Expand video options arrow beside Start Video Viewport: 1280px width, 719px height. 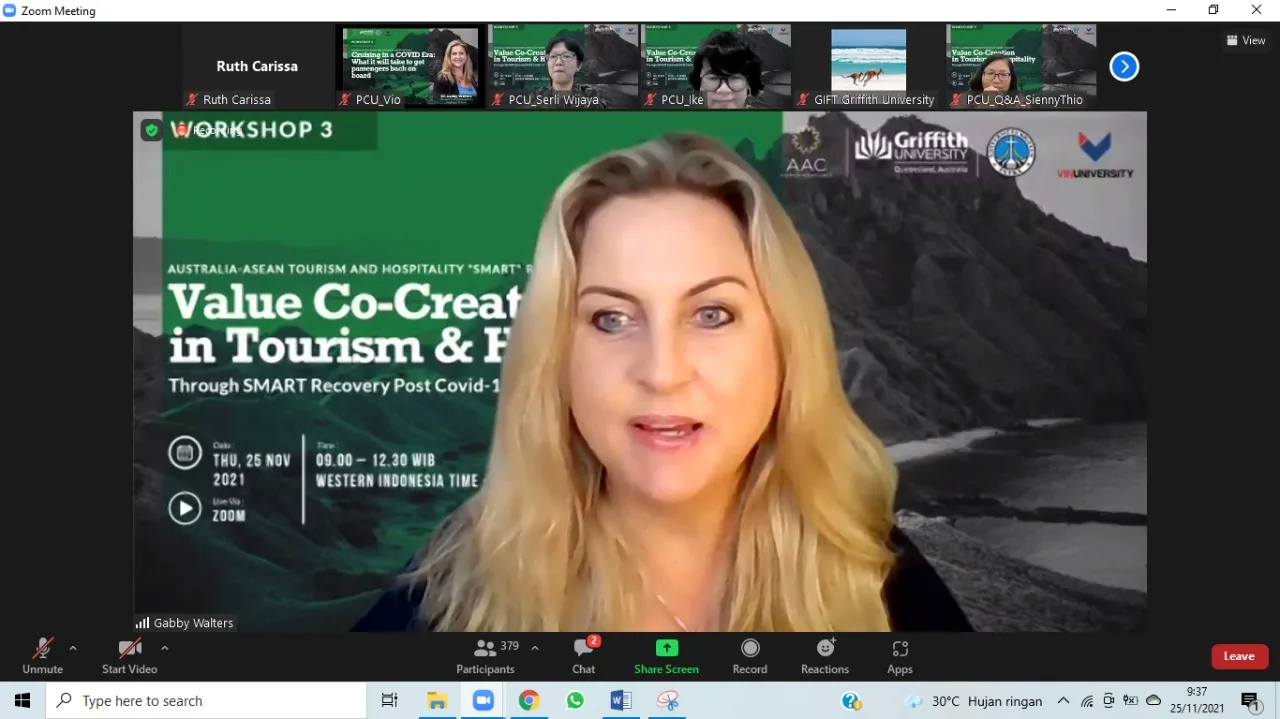tap(165, 648)
